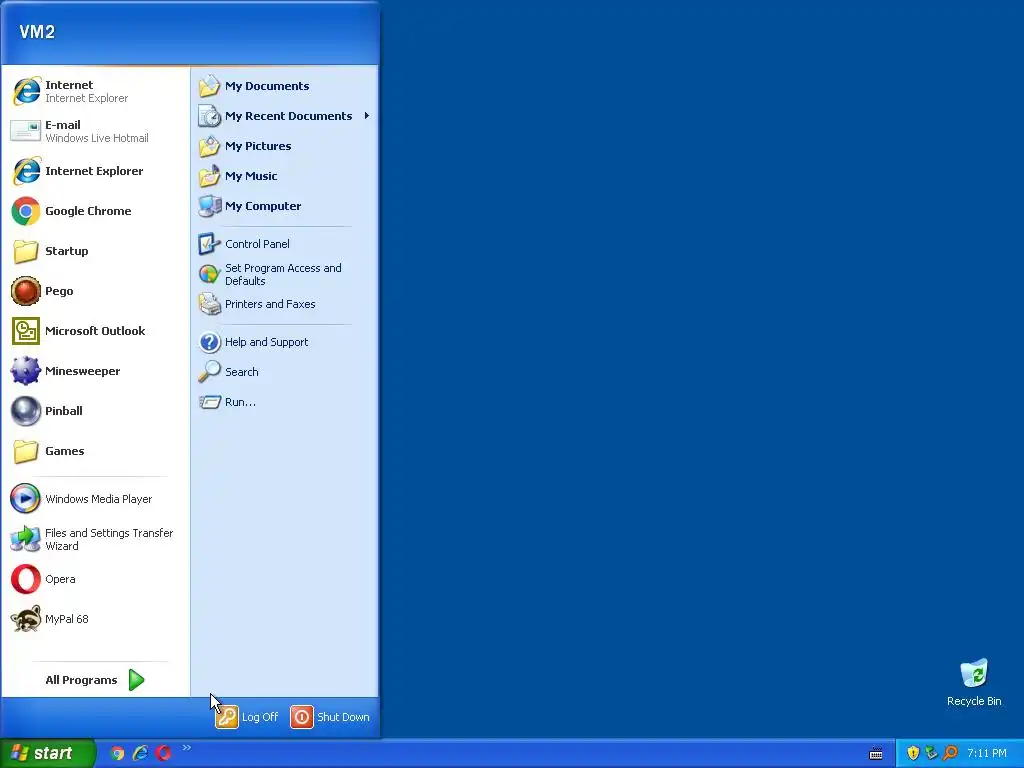Launch Internet Explorer from recent programs
The width and height of the screenshot is (1024, 768).
point(95,171)
